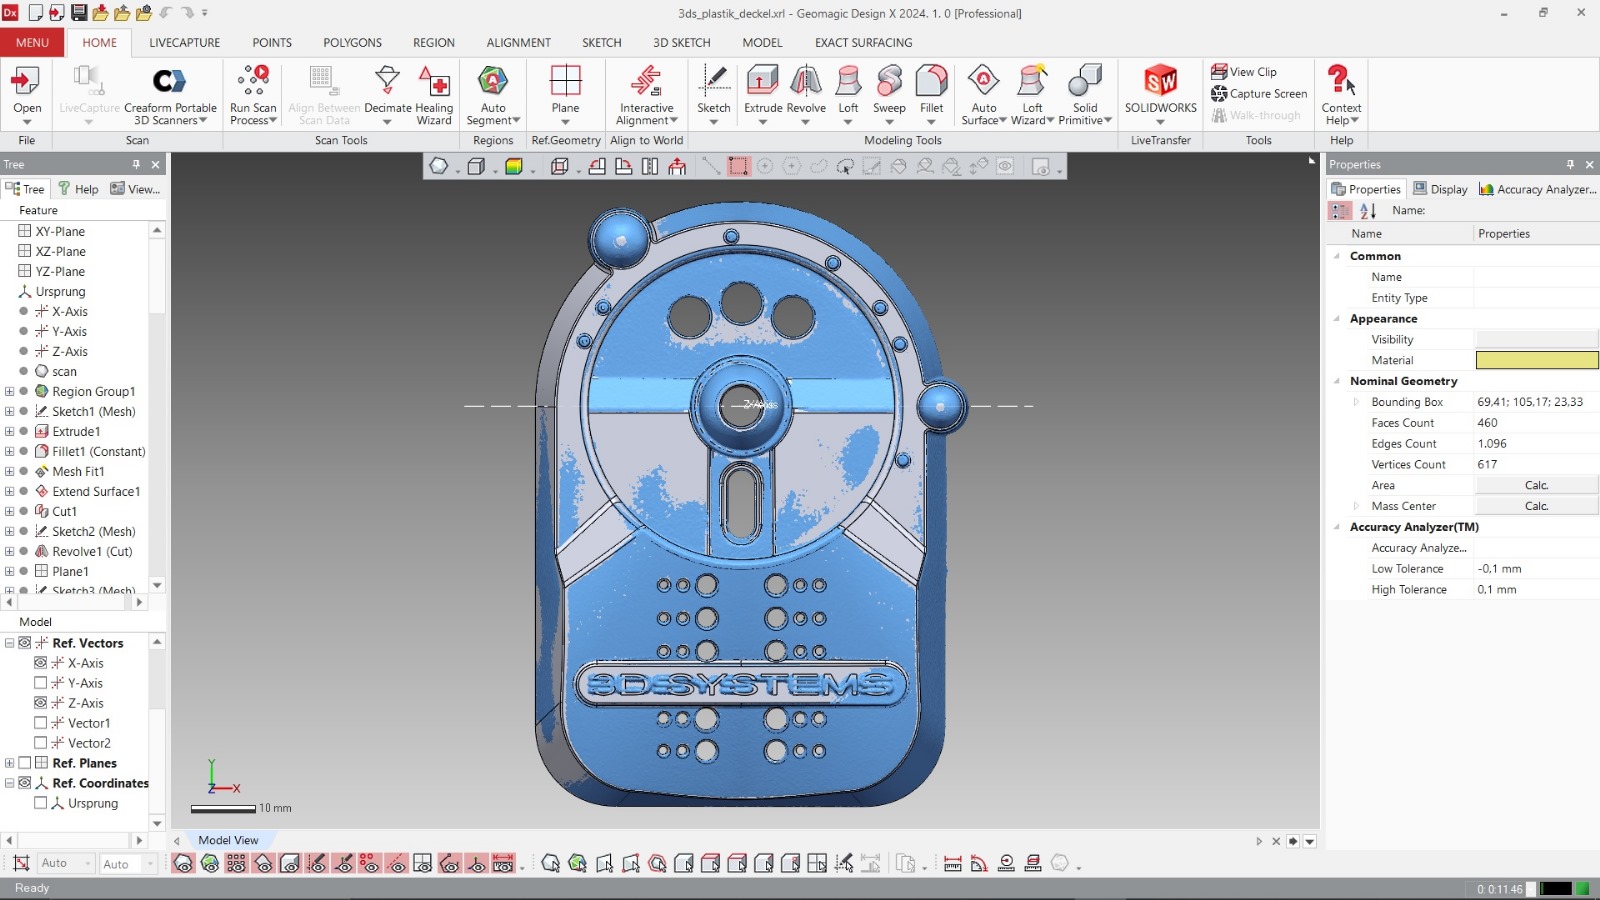1600x900 pixels.
Task: Select the Revolve tool
Action: [x=806, y=95]
